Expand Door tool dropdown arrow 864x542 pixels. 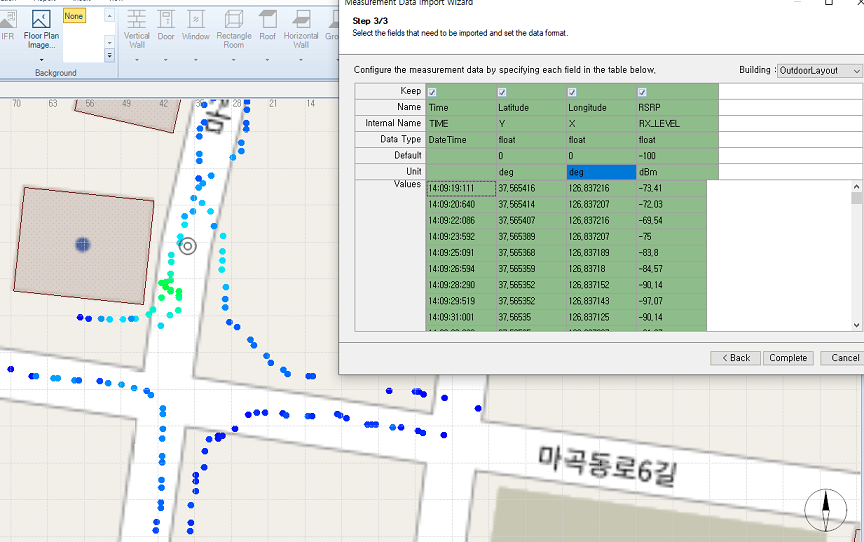tap(166, 59)
